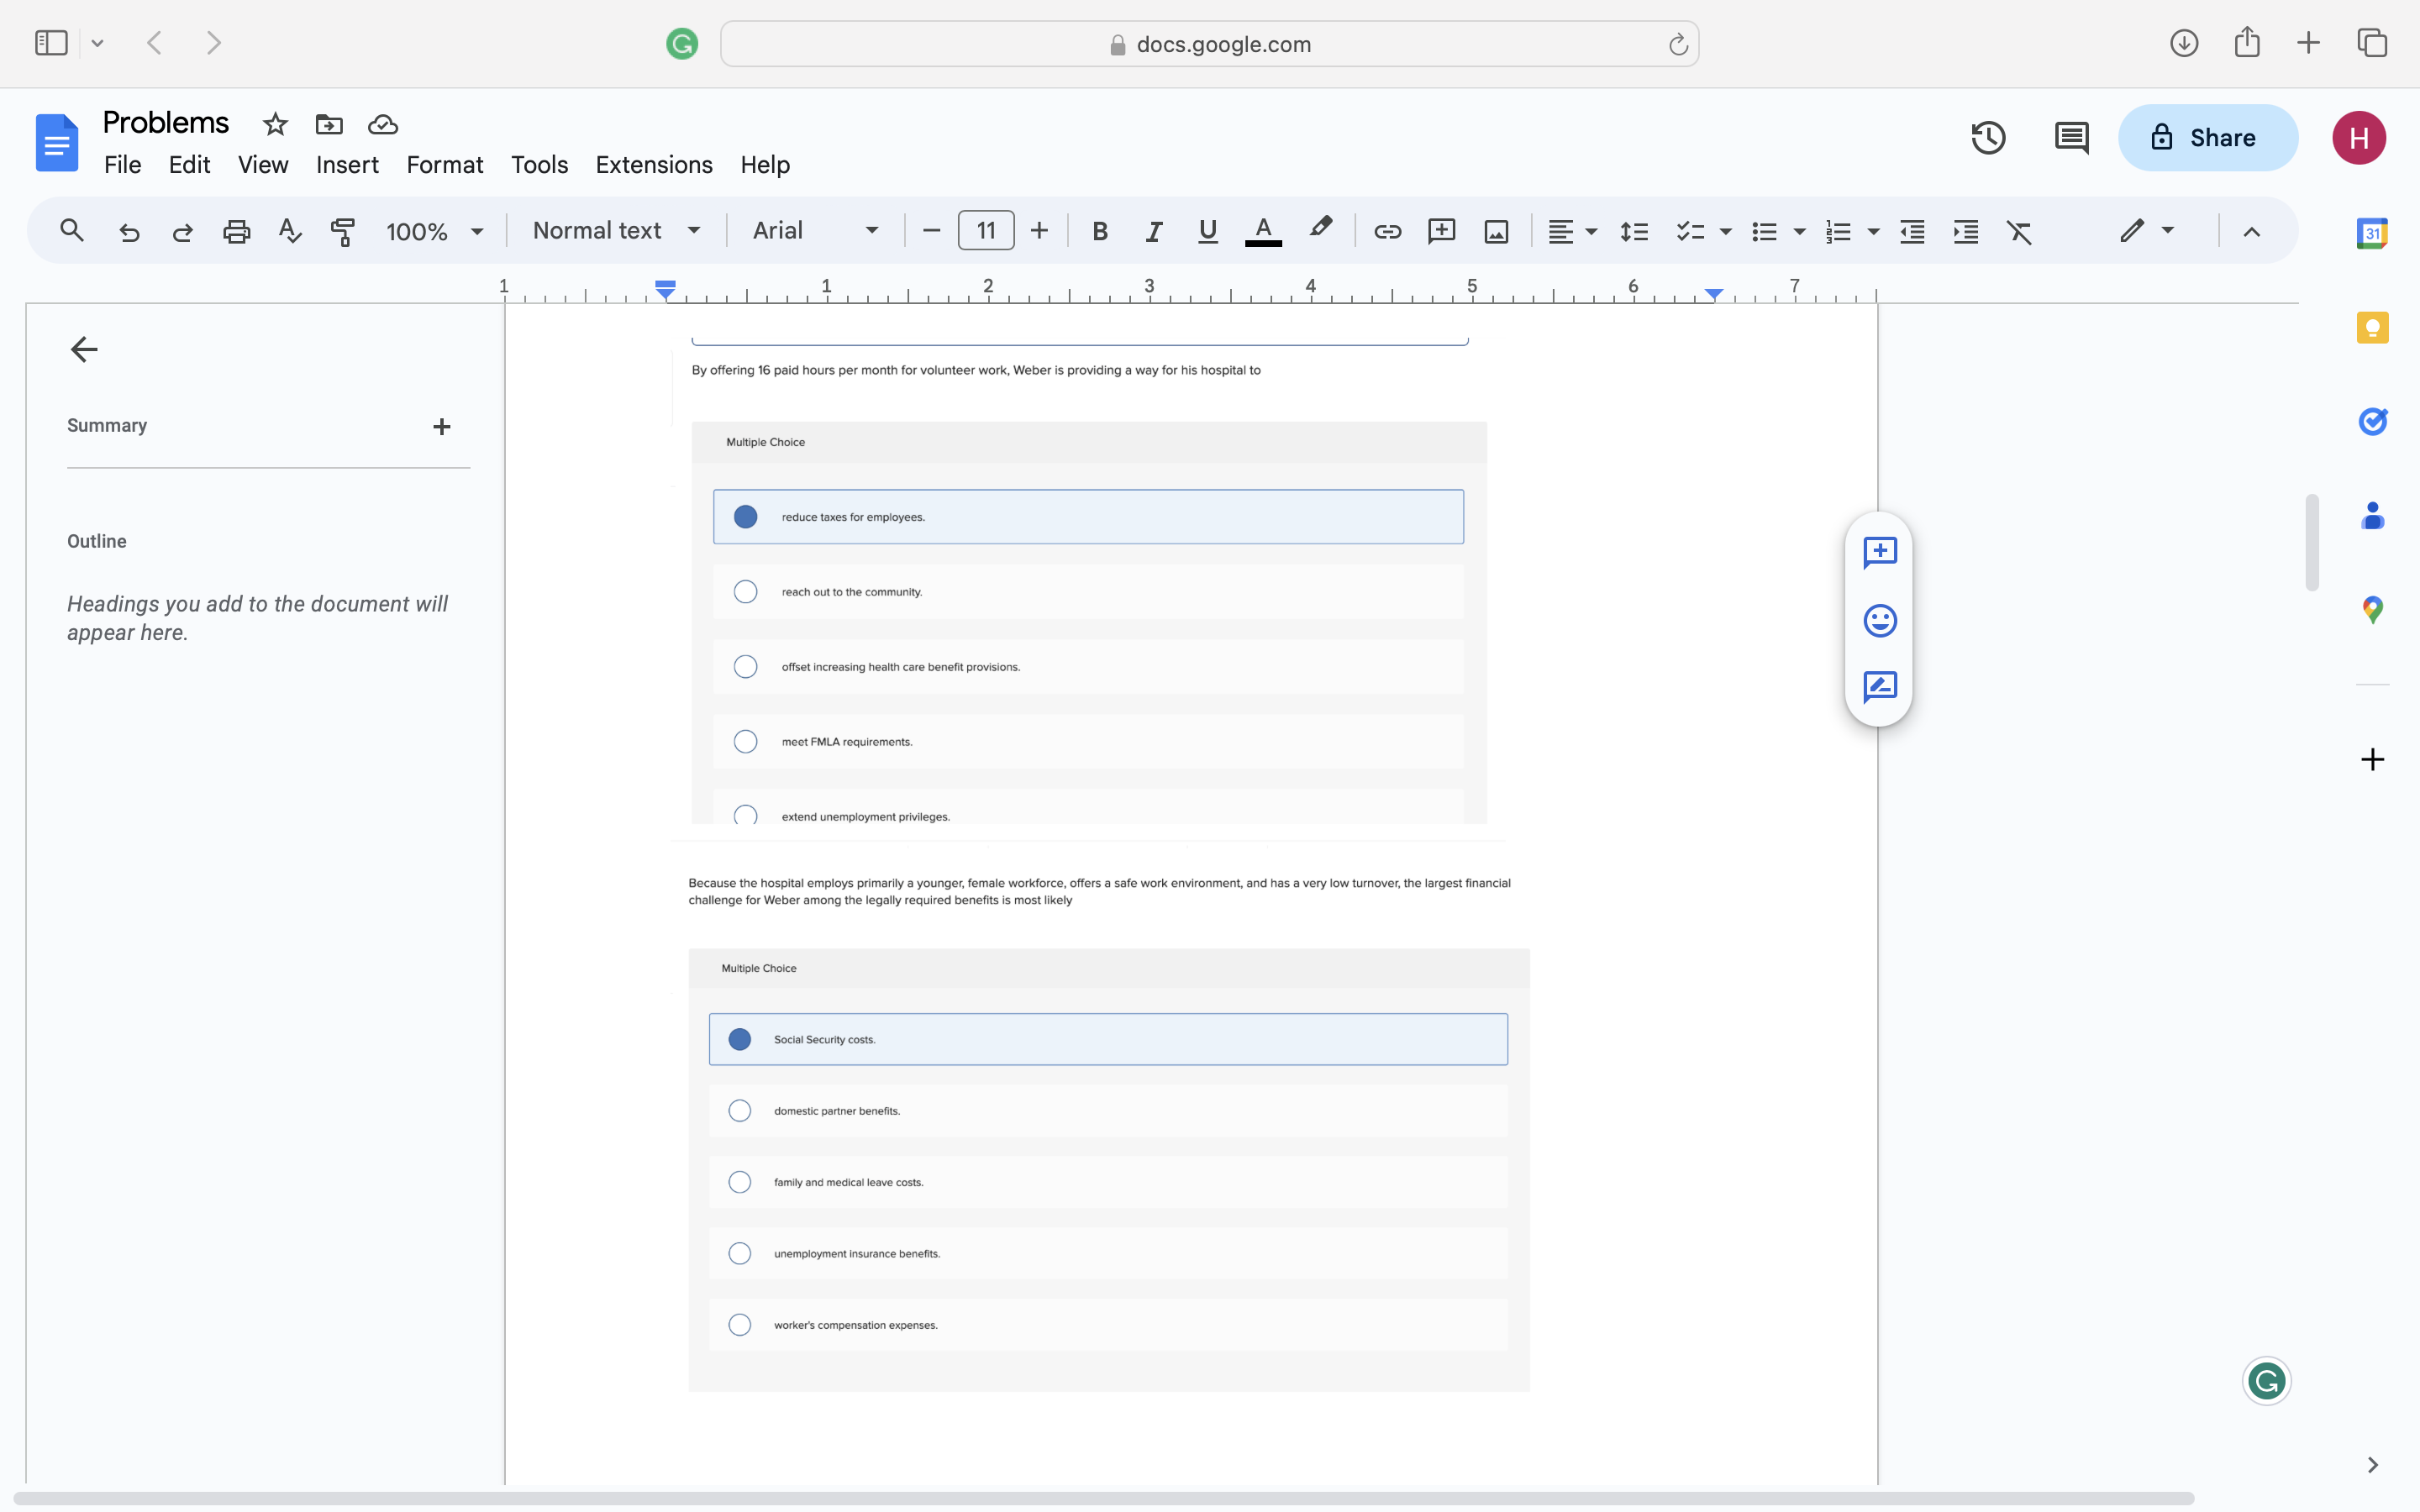Screen dimensions: 2420x1512
Task: Open version history clock icon
Action: [x=1988, y=138]
